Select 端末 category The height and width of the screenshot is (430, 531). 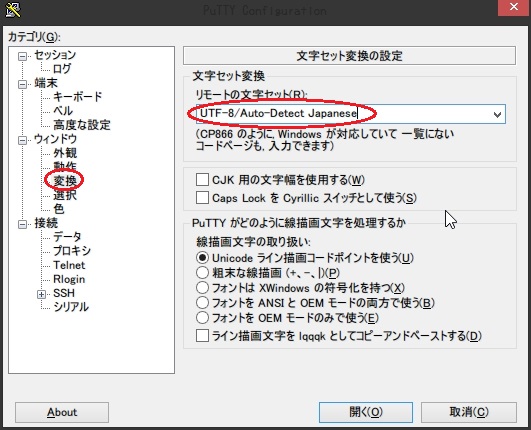[46, 83]
